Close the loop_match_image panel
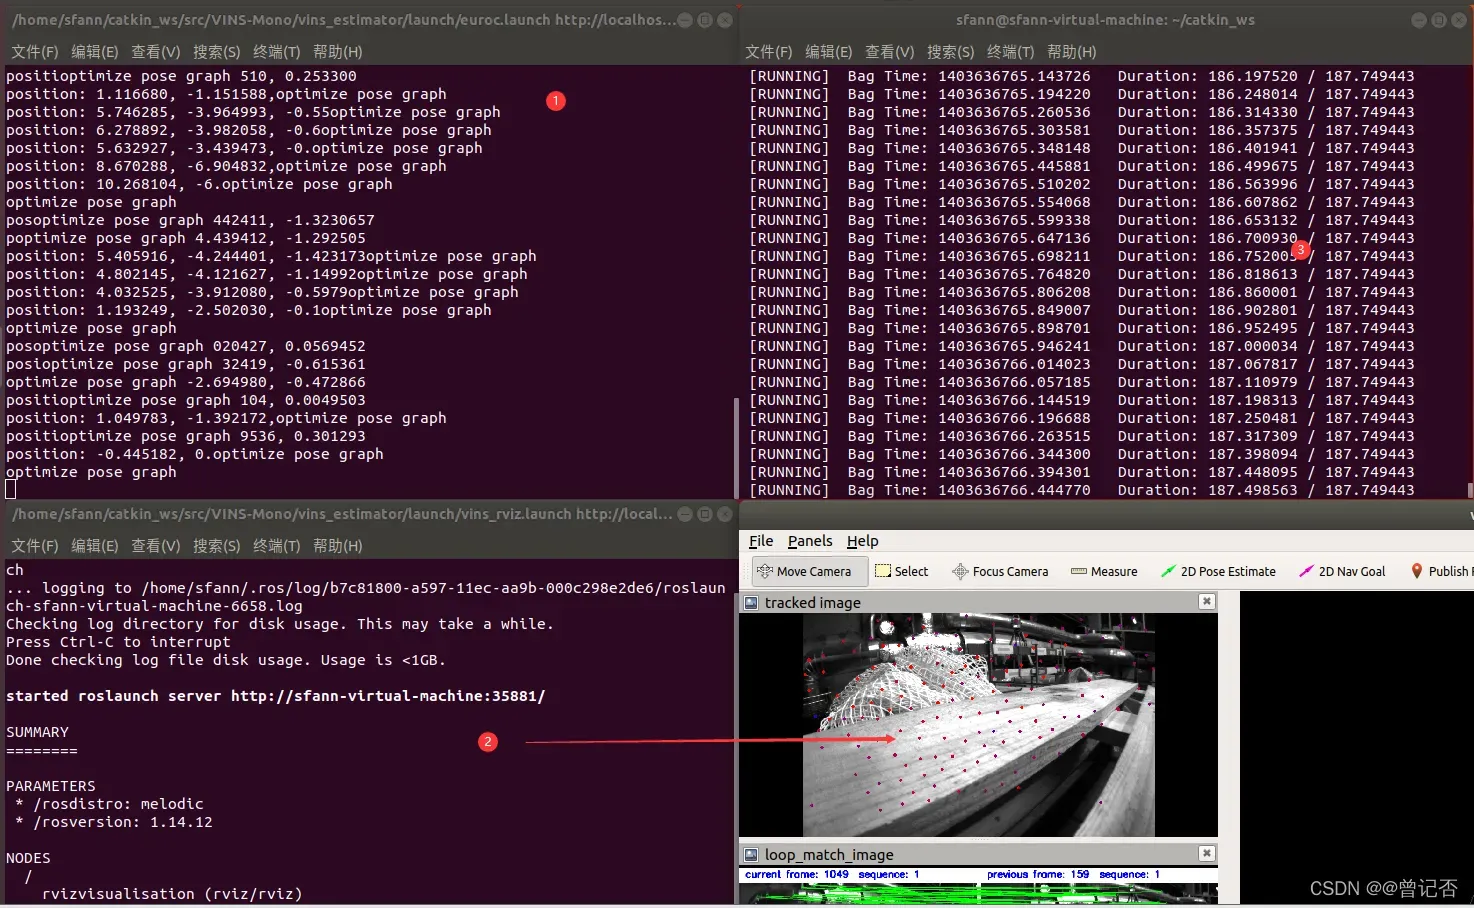Screen dimensions: 1474x908 click(x=1207, y=853)
